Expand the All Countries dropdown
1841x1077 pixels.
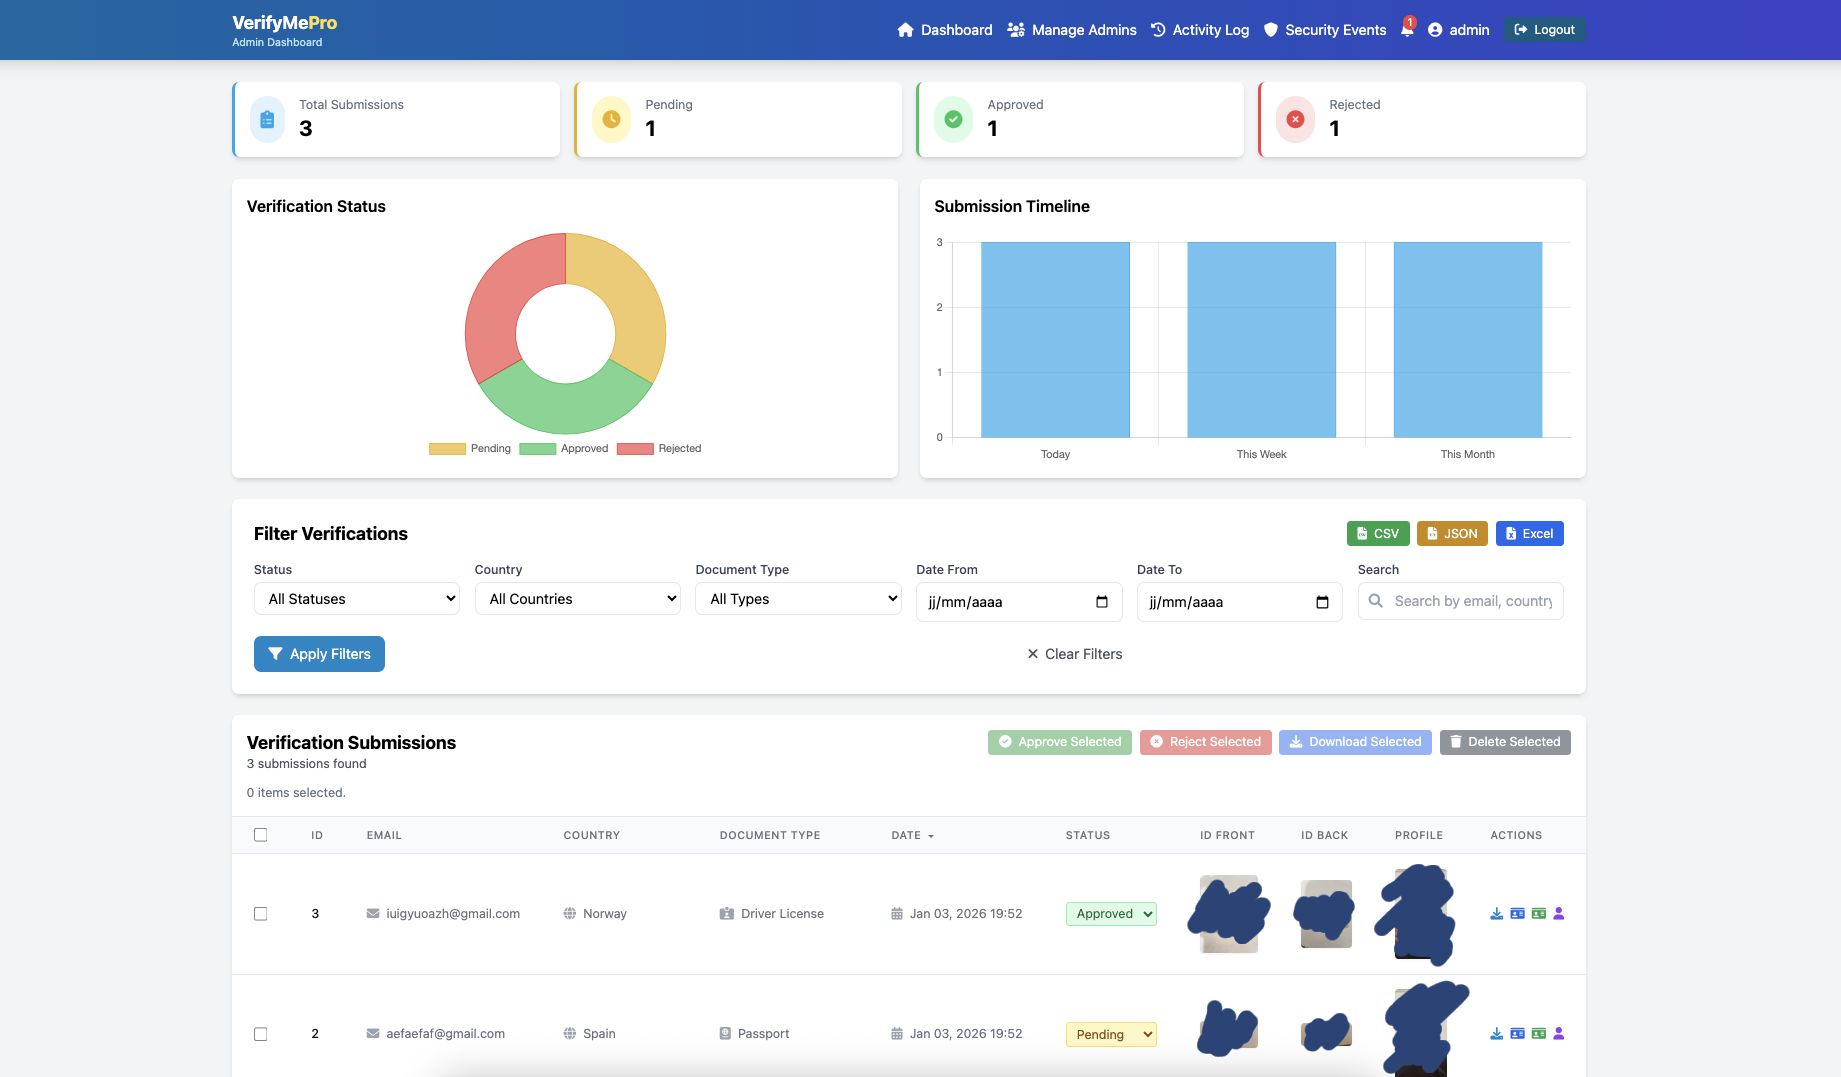pyautogui.click(x=578, y=599)
